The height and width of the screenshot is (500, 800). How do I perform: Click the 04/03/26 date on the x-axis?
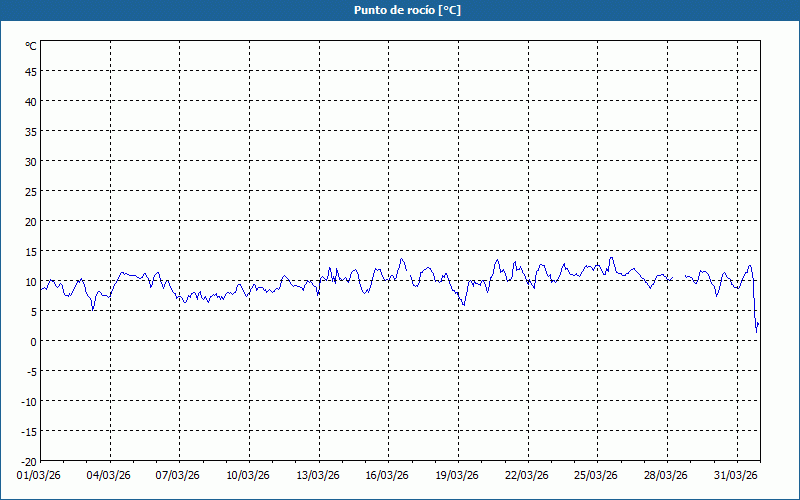tap(109, 475)
